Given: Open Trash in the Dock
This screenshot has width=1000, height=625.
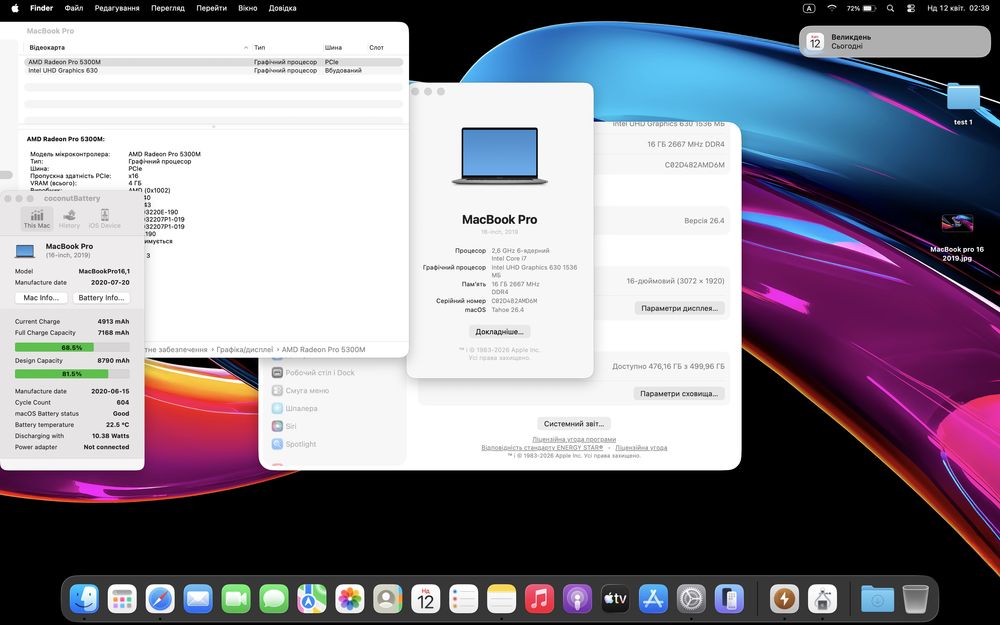Looking at the screenshot, I should 916,599.
